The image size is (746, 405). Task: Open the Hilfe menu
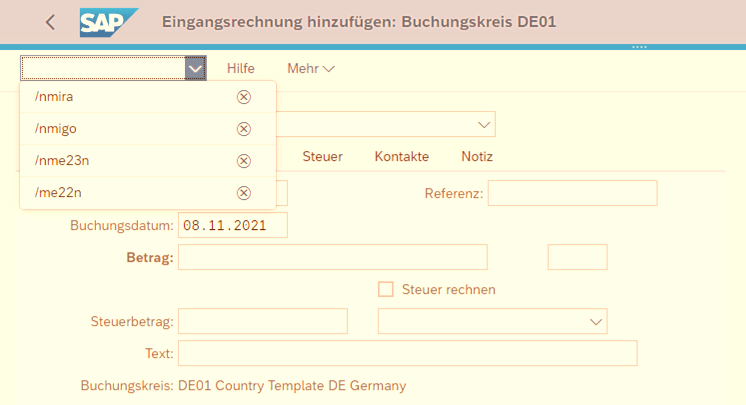(241, 68)
